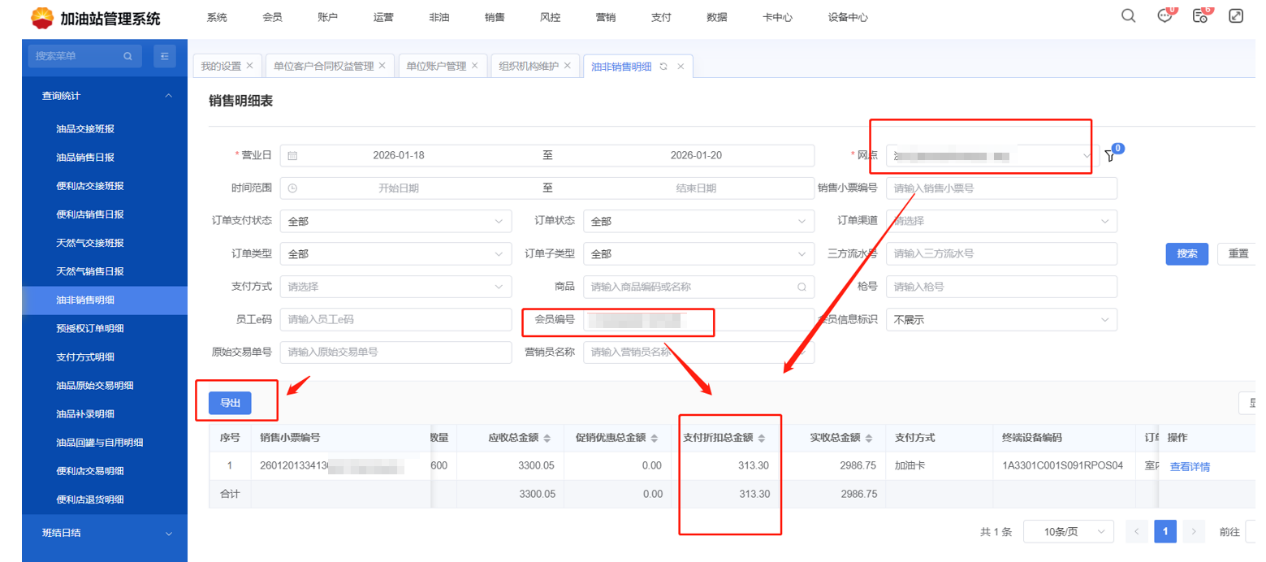Click the 销售小票编号 input field

coord(1000,188)
